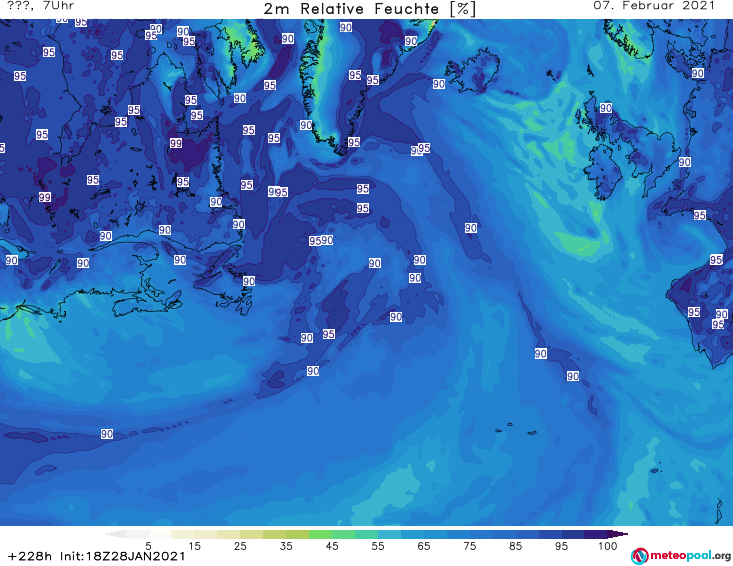Click the 90 contour label on England's east coast
This screenshot has width=733, height=566.
coord(684,162)
